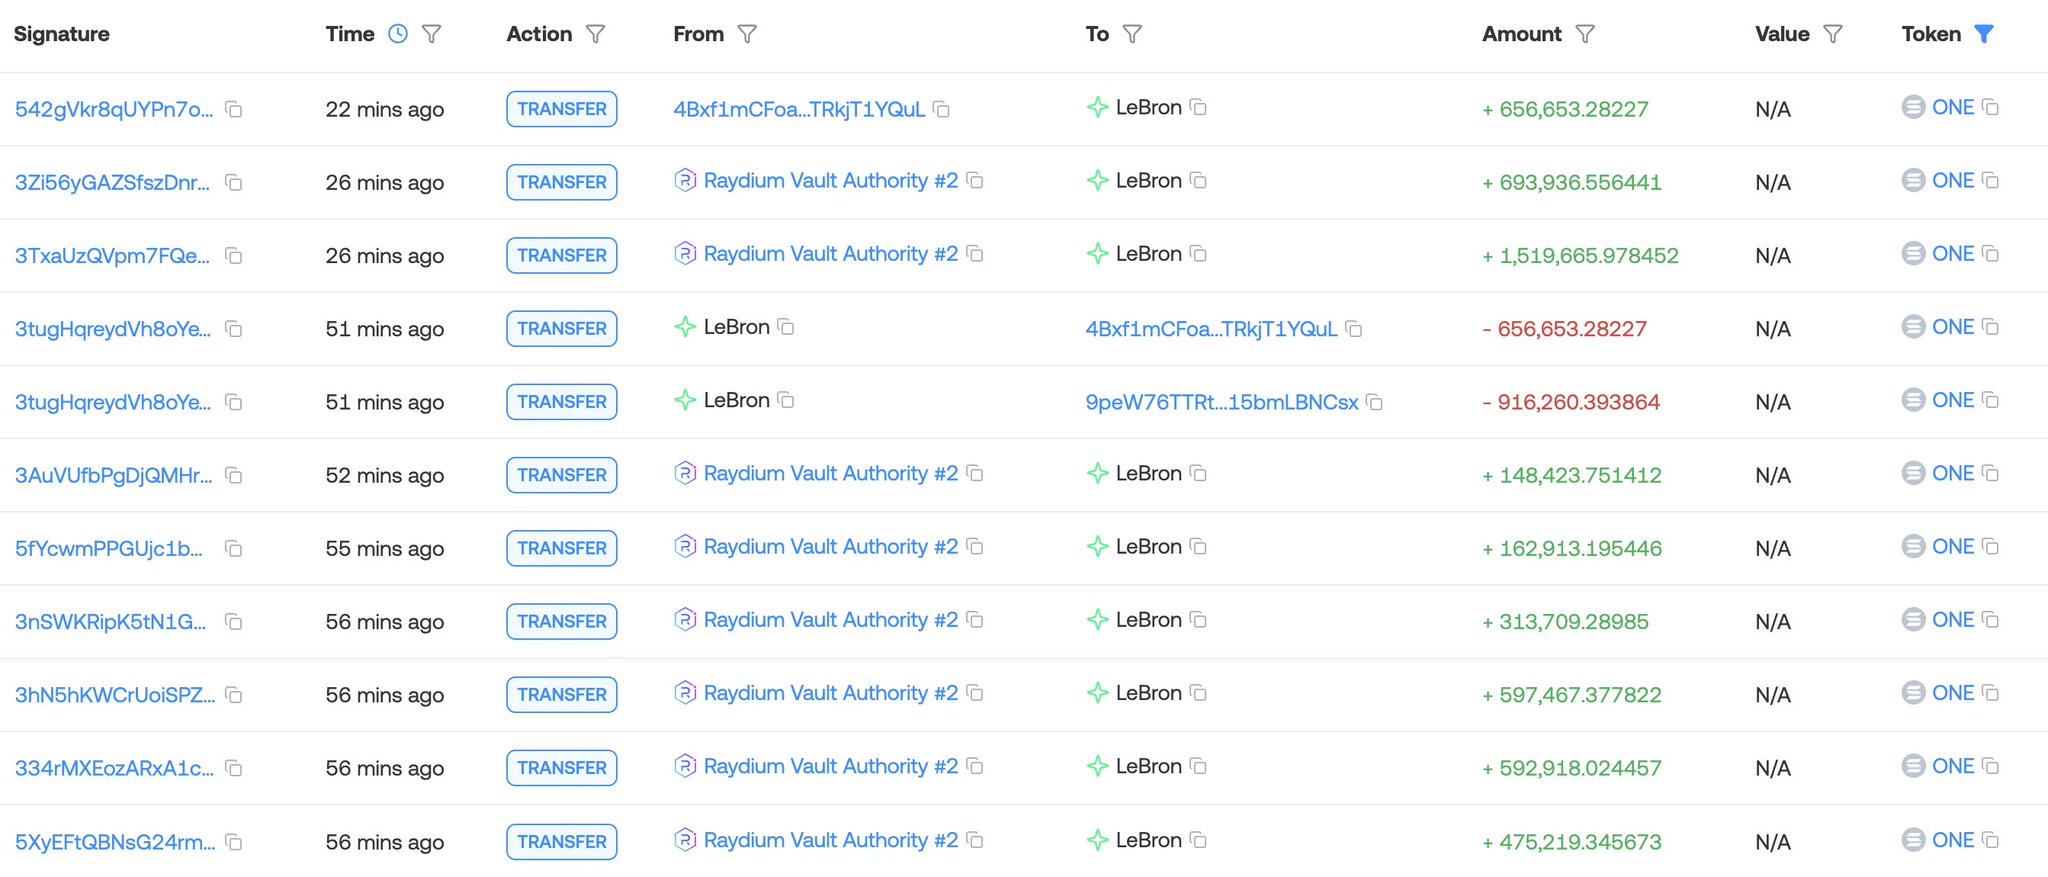Copy signature 334rMXEozARxA1c...
Viewport: 2048px width, 877px height.
tap(234, 768)
